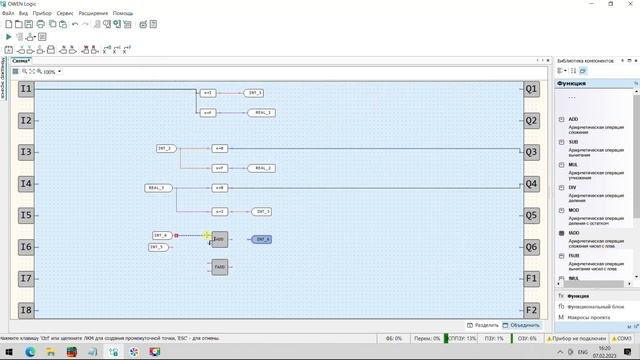
Task: Paste using the clipboard icon
Action: coord(63,24)
